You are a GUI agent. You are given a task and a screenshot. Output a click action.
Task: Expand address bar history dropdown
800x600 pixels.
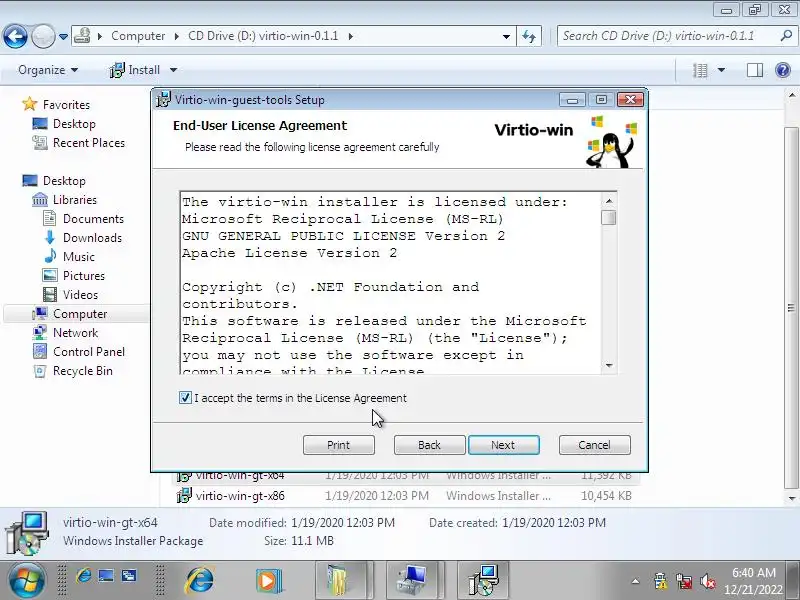[x=506, y=37]
